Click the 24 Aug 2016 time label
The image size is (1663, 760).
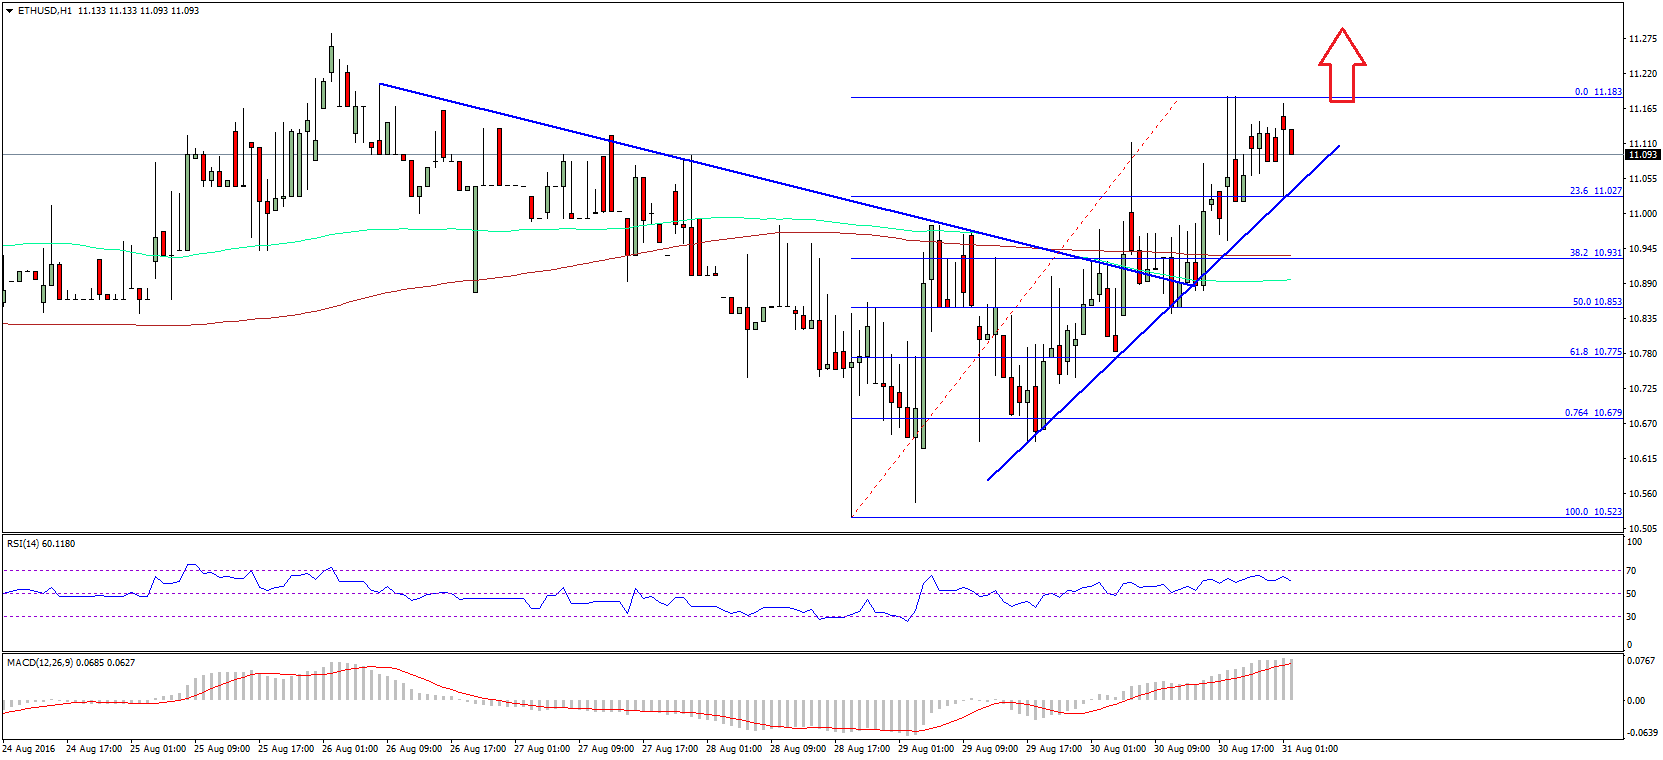pyautogui.click(x=29, y=749)
